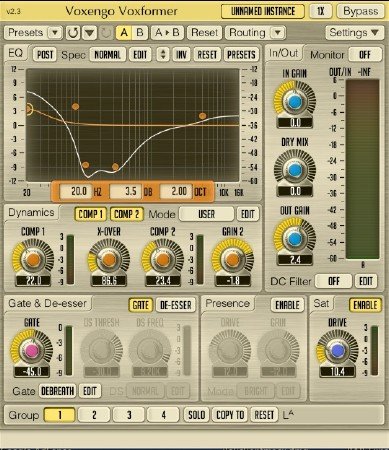Toggle the group SOLO button
Viewport: 389px width, 450px height.
(196, 415)
